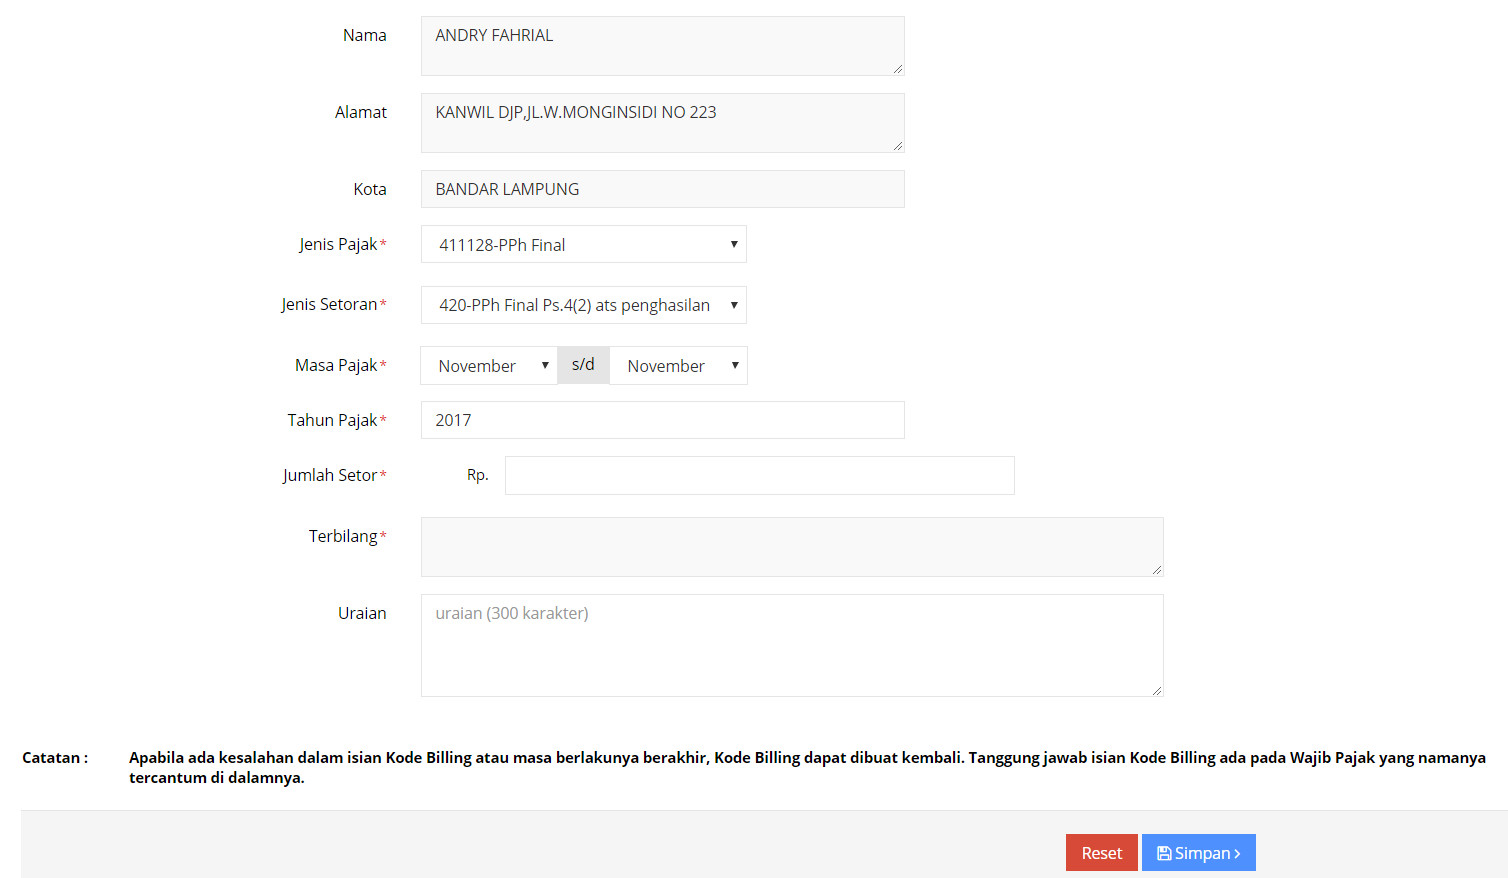
Task: Click the Alamat address text area
Action: point(663,123)
